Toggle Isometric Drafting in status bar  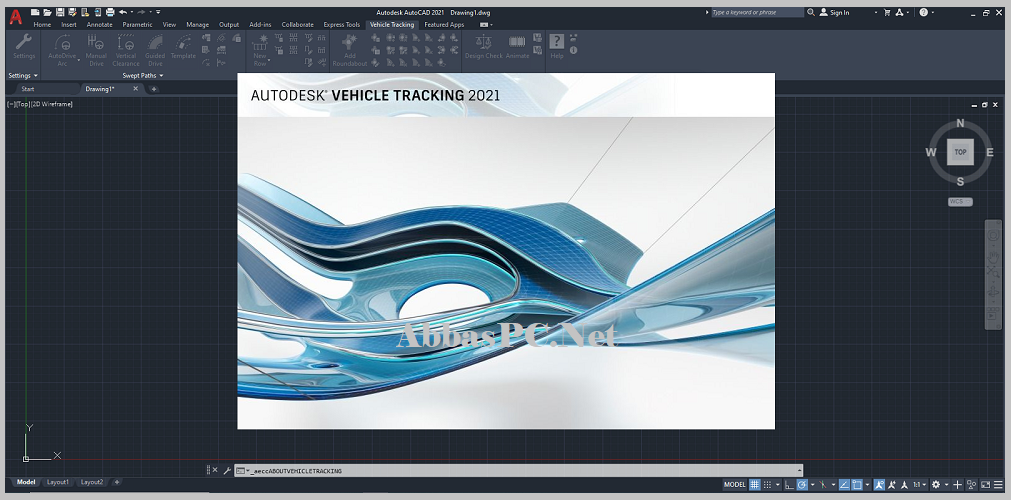823,485
